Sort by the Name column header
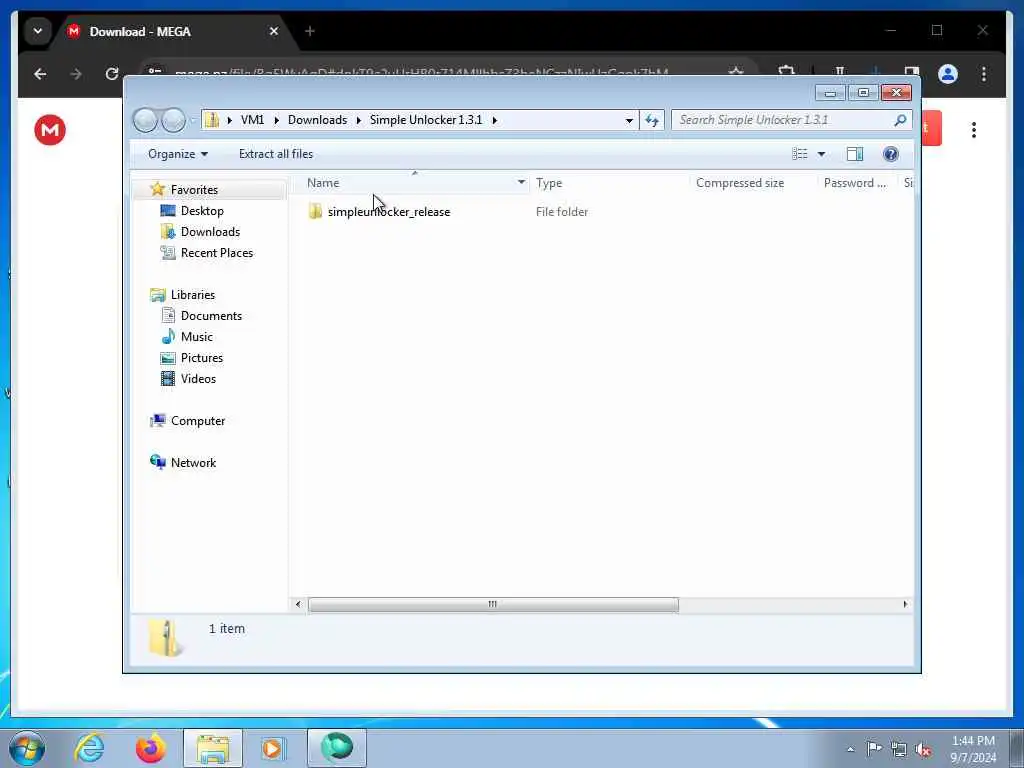 [323, 183]
